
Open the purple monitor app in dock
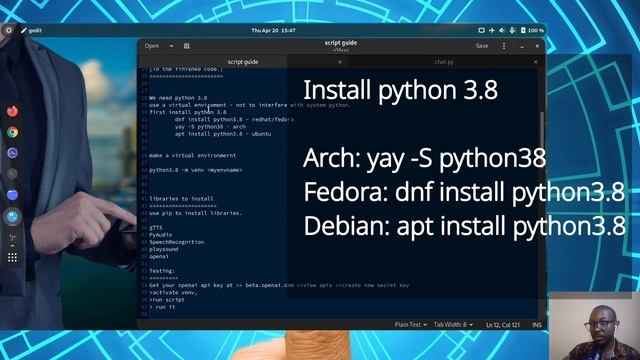tap(12, 153)
